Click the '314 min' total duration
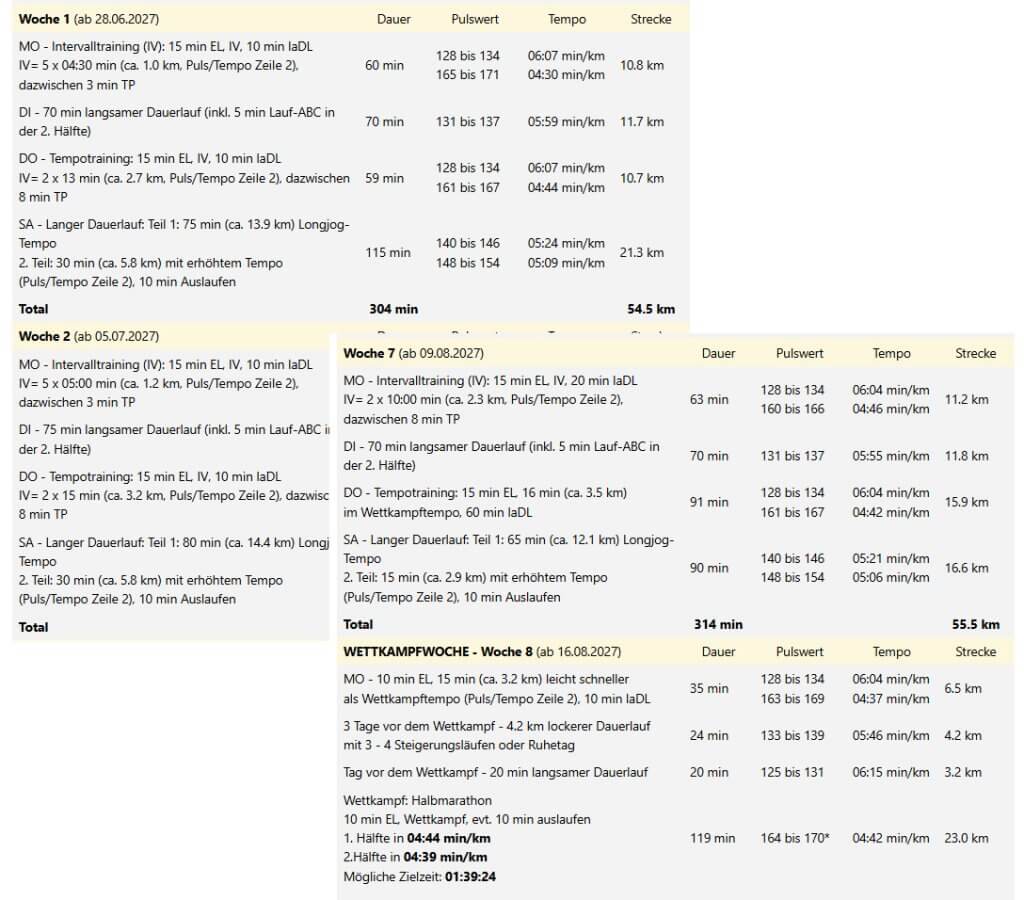 coord(718,624)
